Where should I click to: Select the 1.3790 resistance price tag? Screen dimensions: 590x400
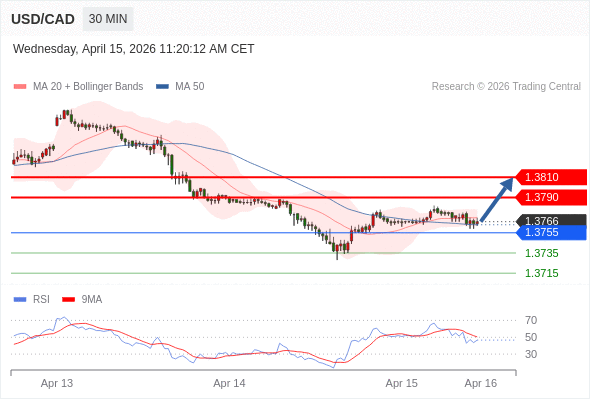[550, 197]
